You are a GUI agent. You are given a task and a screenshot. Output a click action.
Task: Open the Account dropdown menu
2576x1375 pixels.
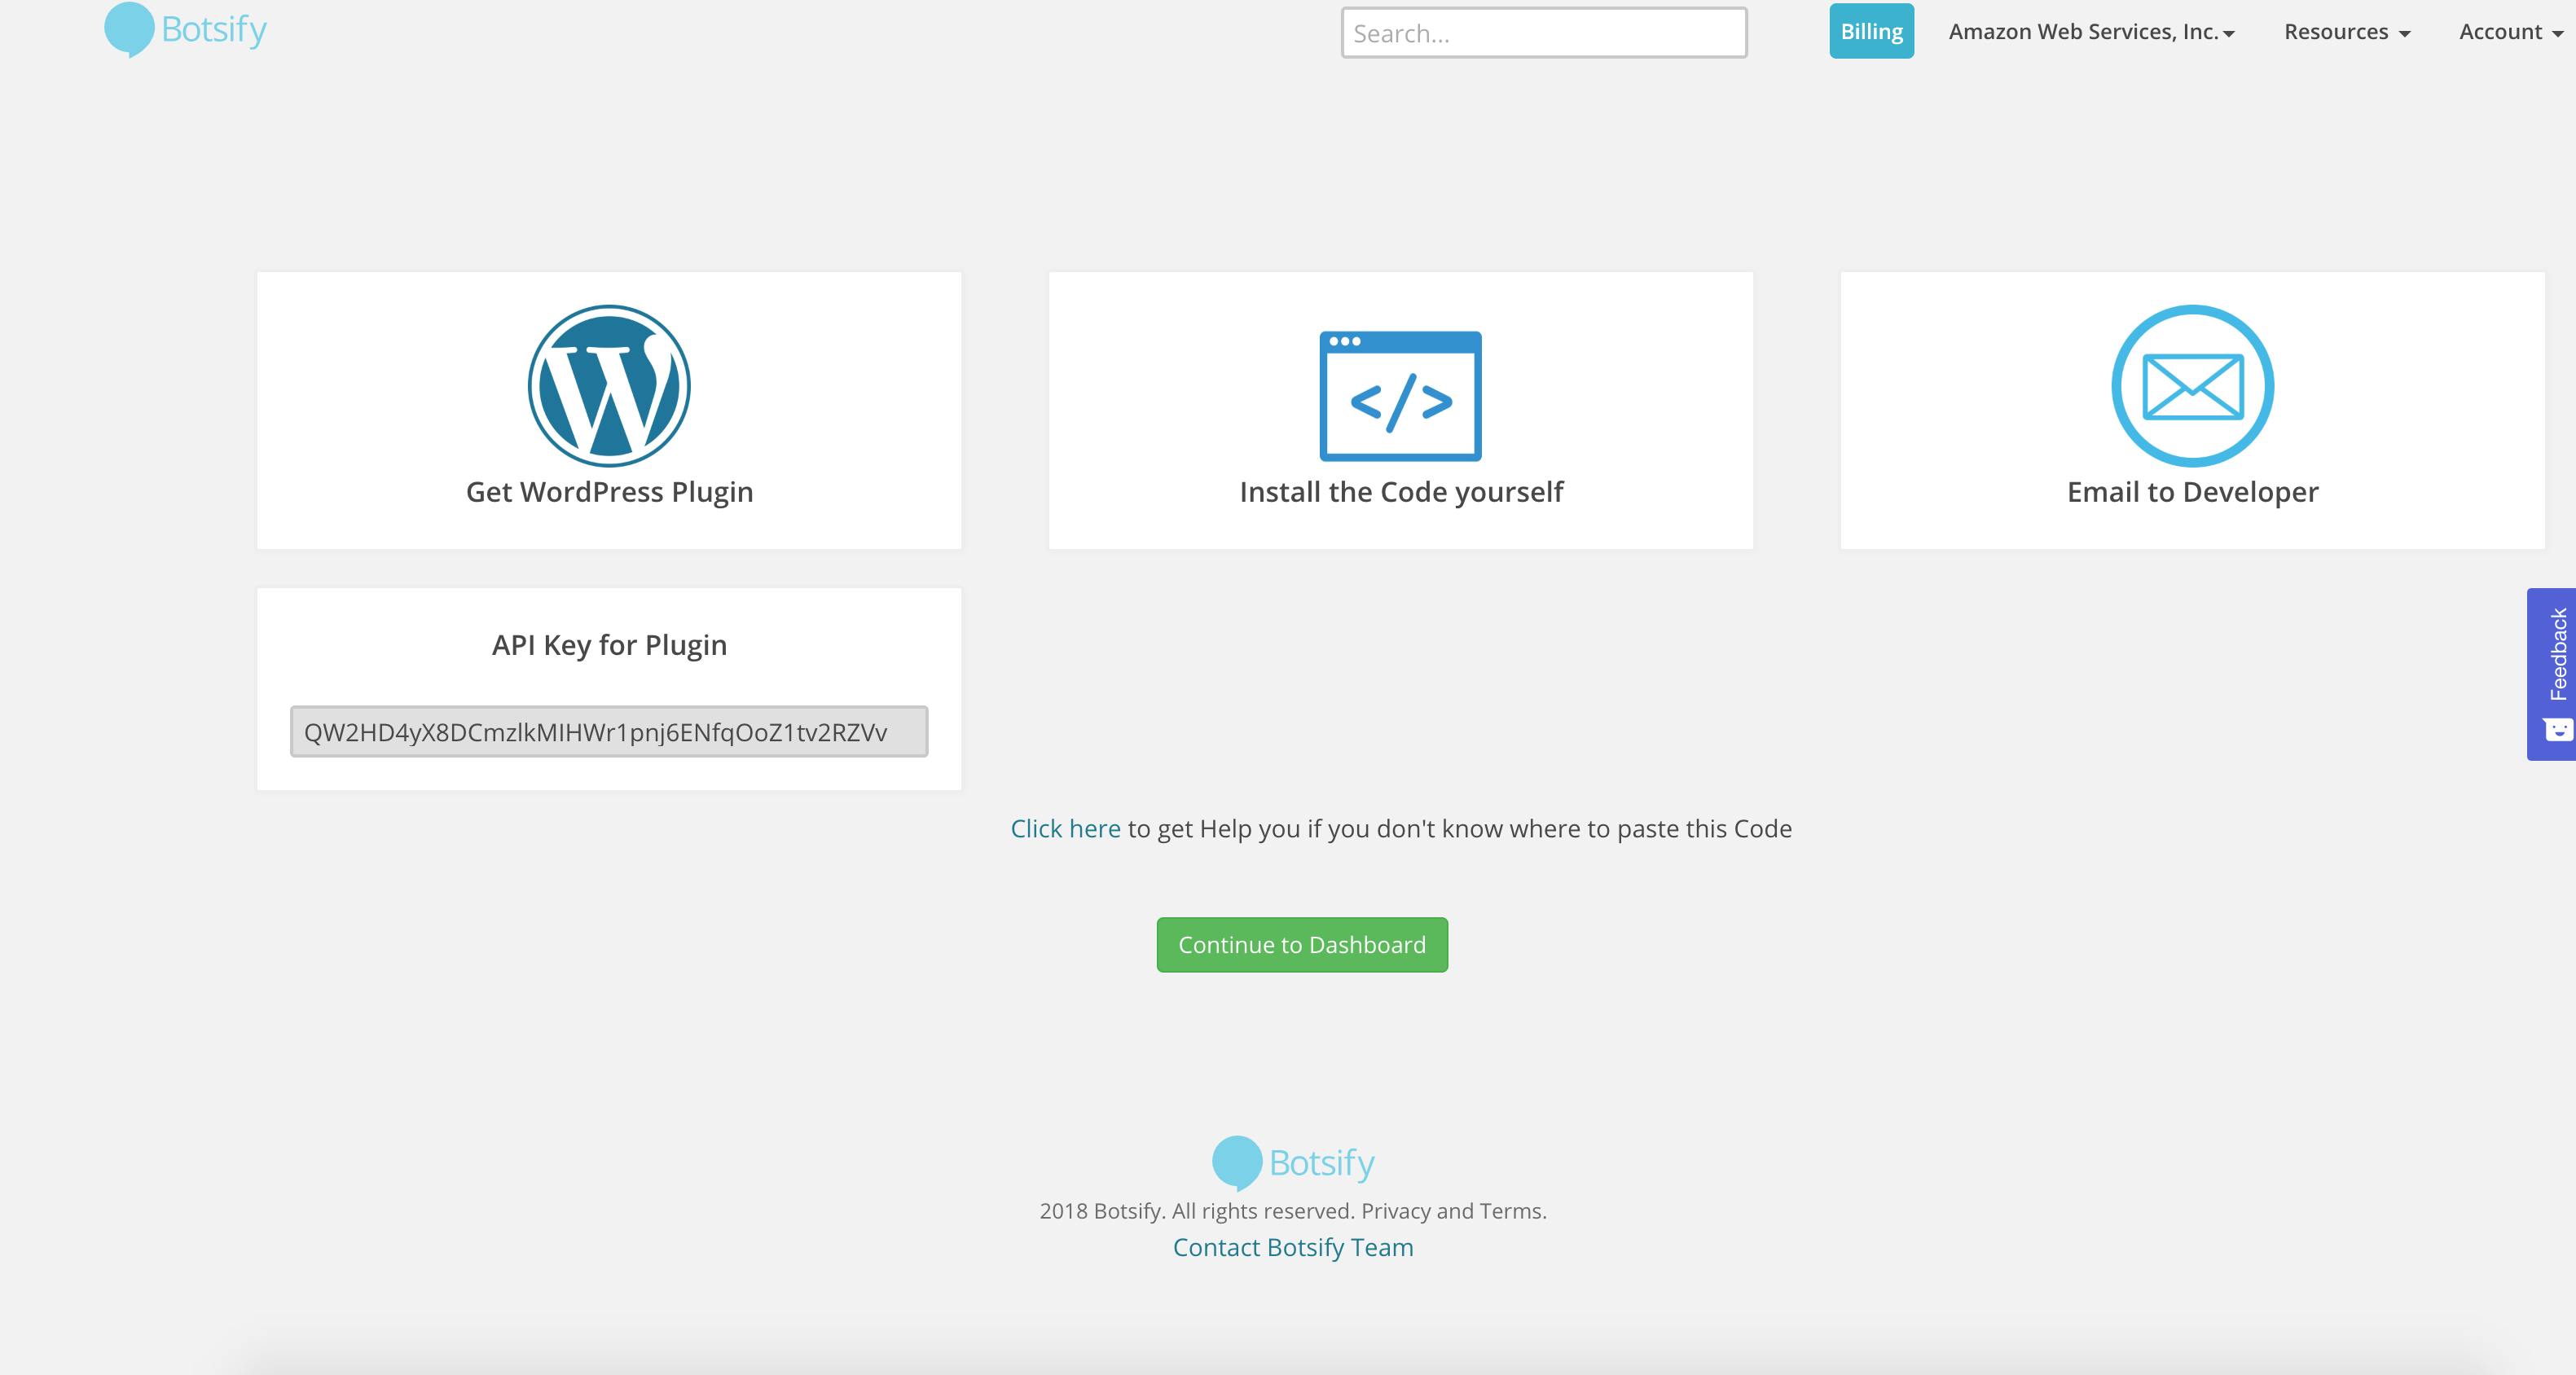coord(2510,32)
